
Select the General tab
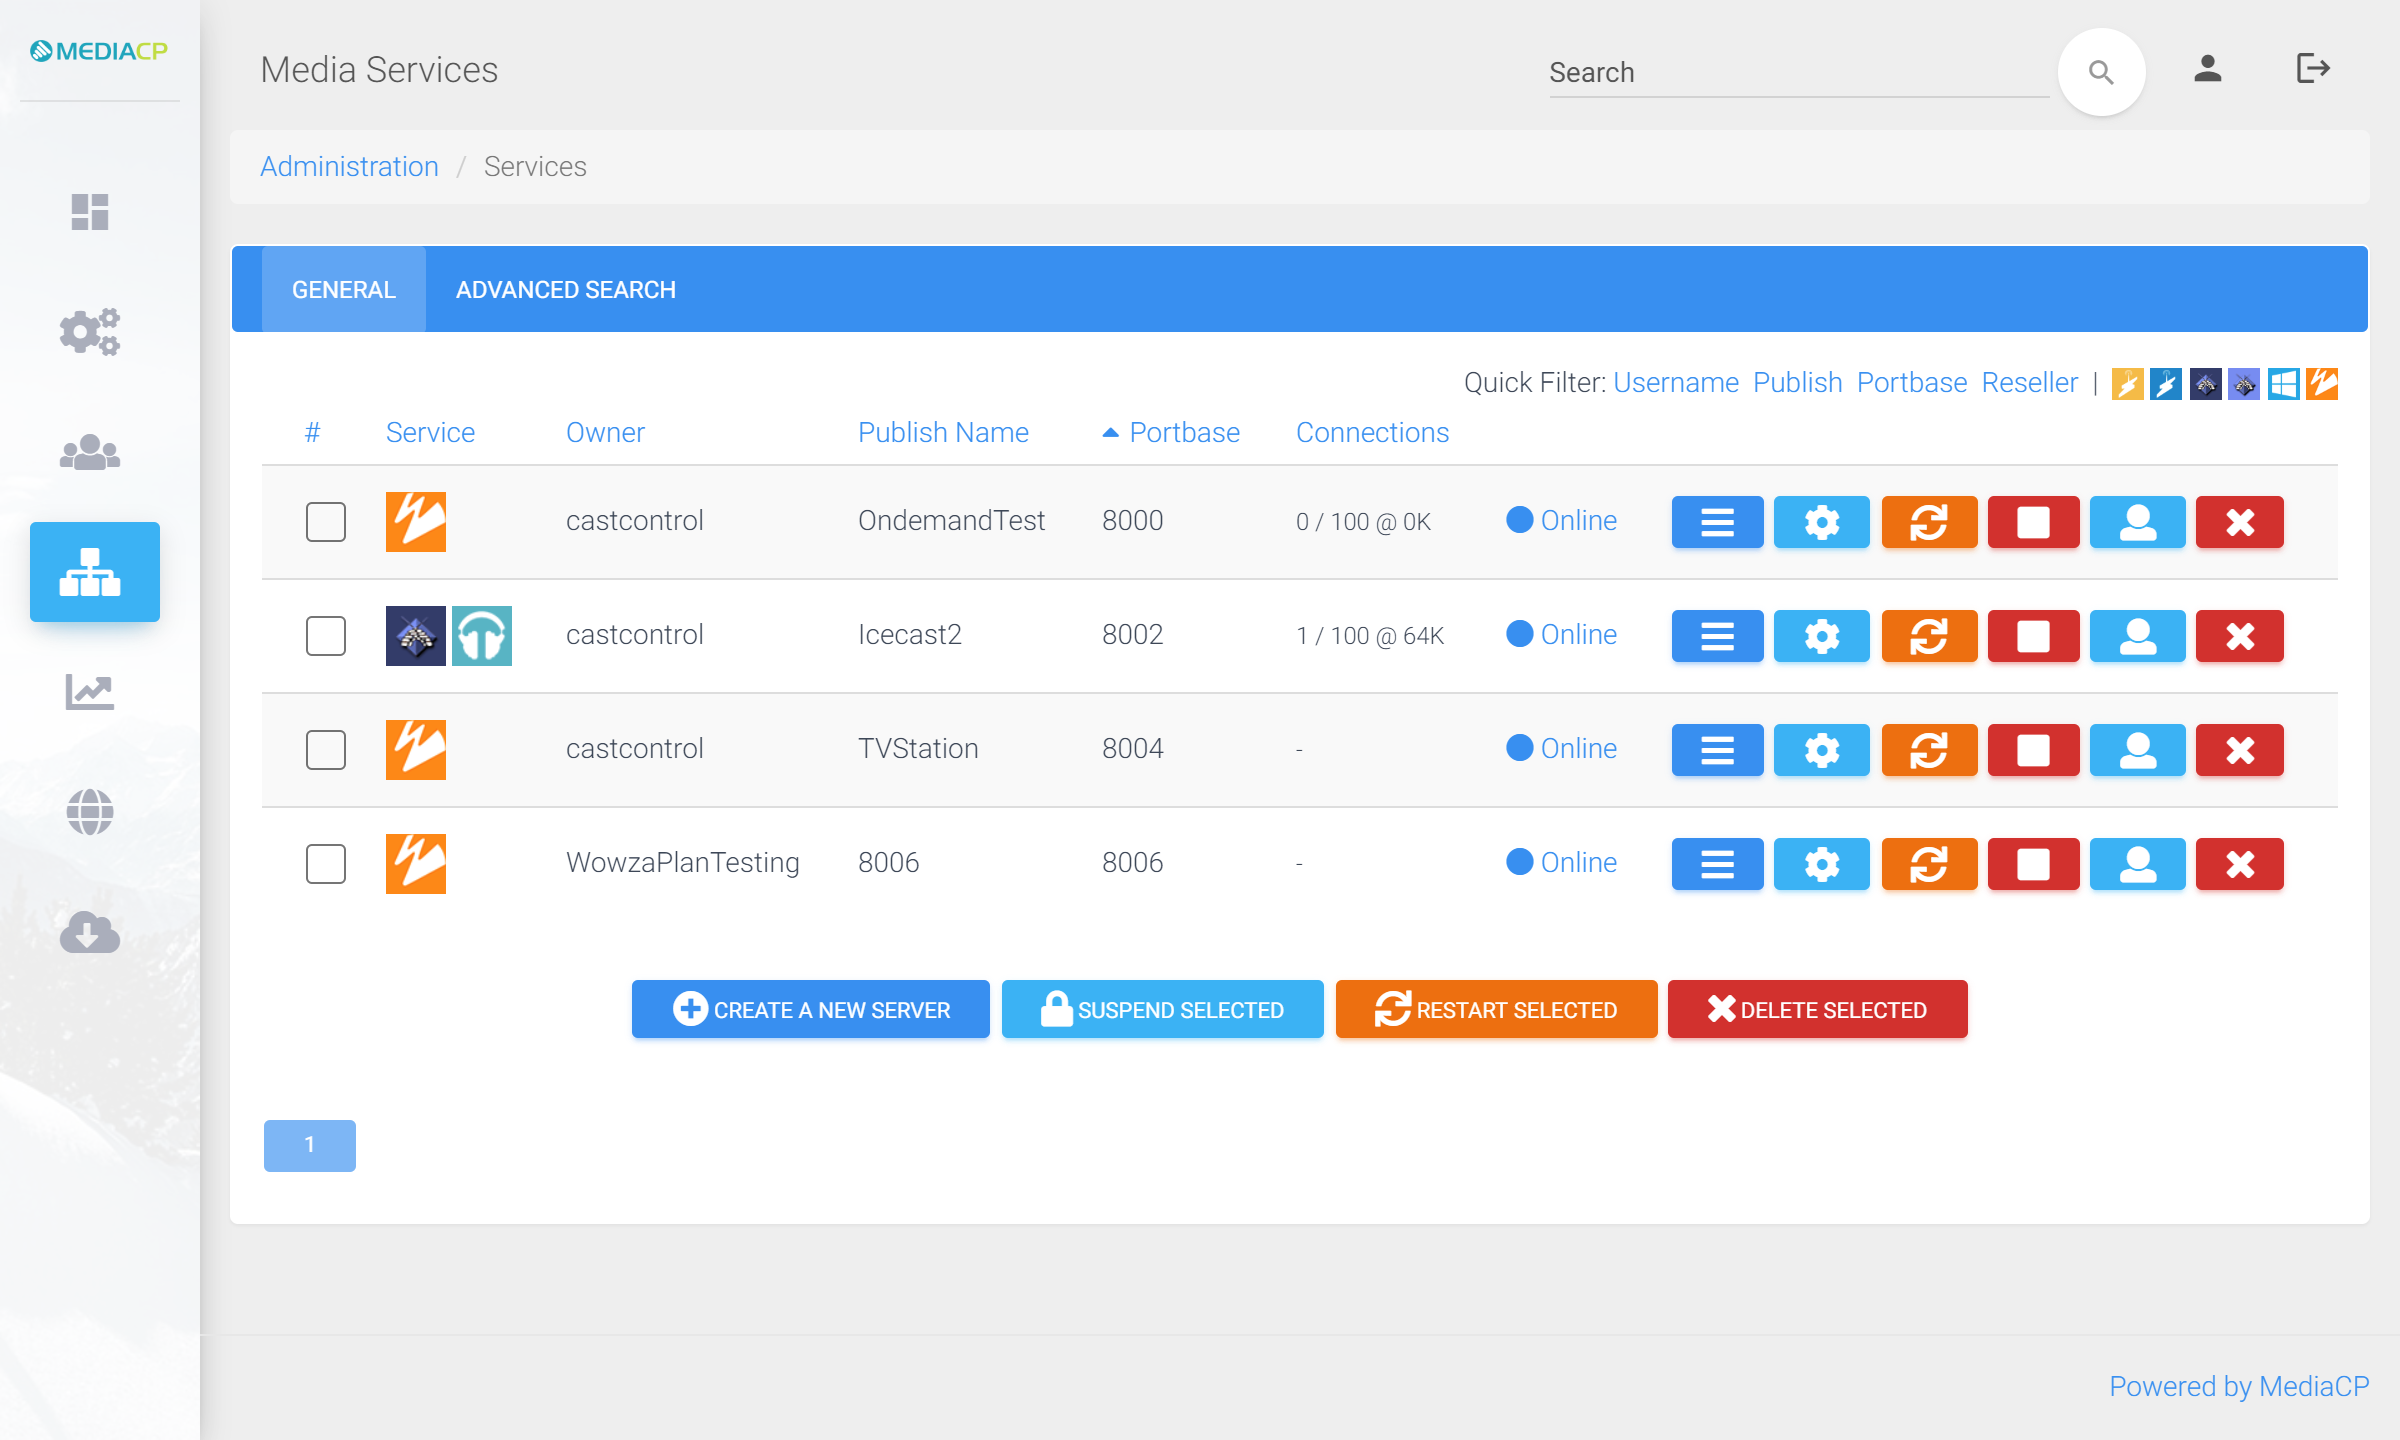343,290
